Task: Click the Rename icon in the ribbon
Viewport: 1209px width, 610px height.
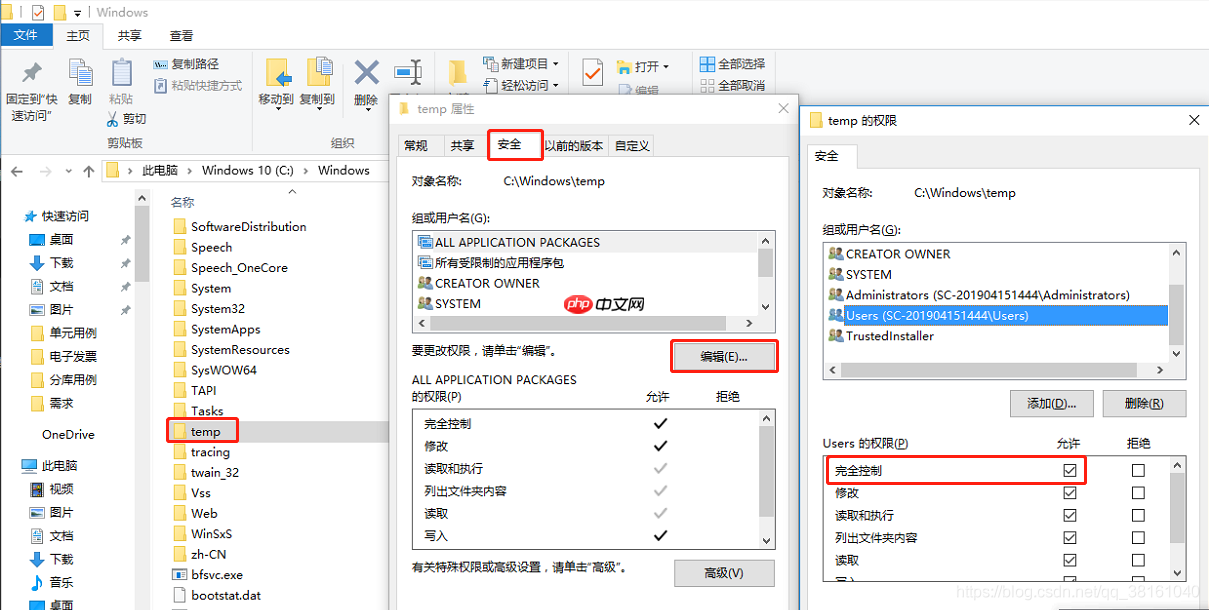Action: [x=407, y=72]
